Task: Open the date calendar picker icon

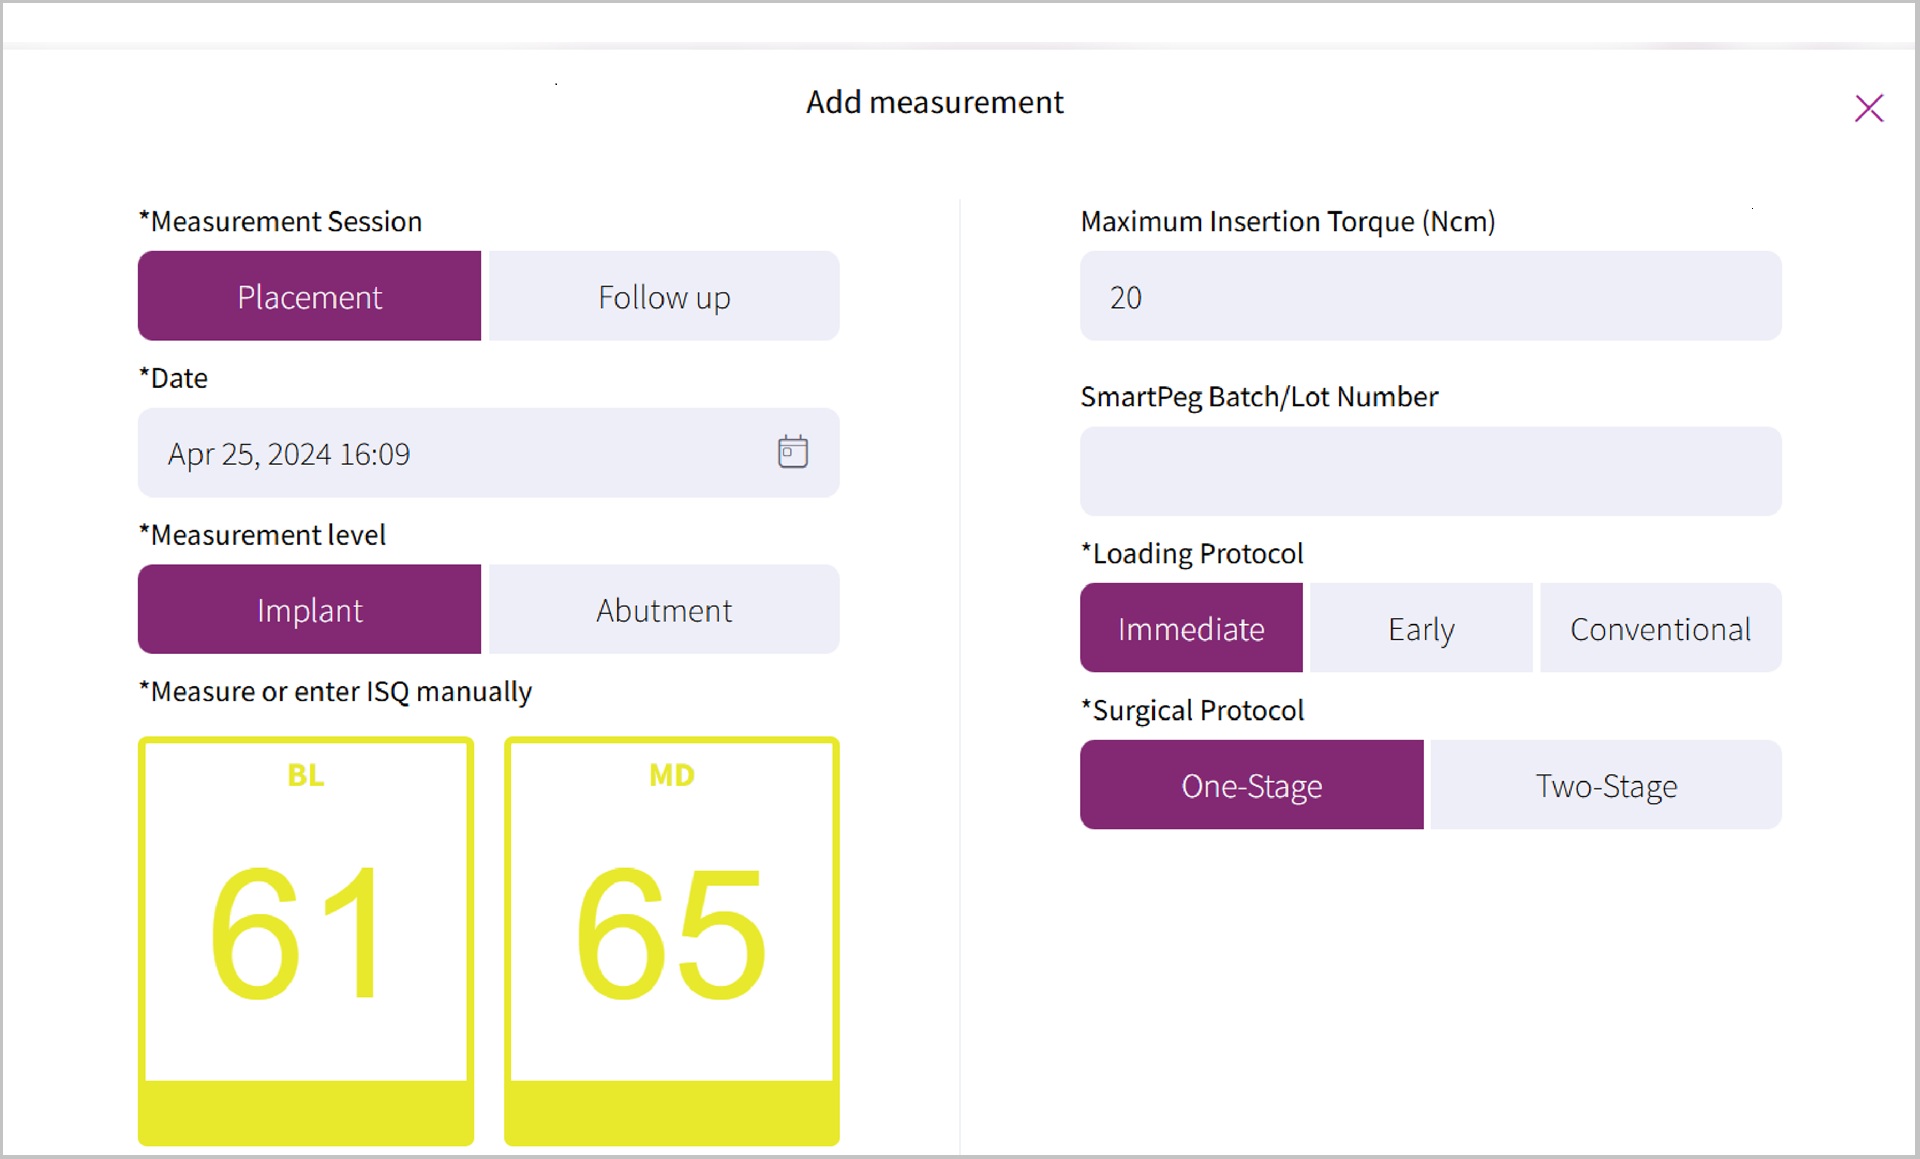Action: 792,452
